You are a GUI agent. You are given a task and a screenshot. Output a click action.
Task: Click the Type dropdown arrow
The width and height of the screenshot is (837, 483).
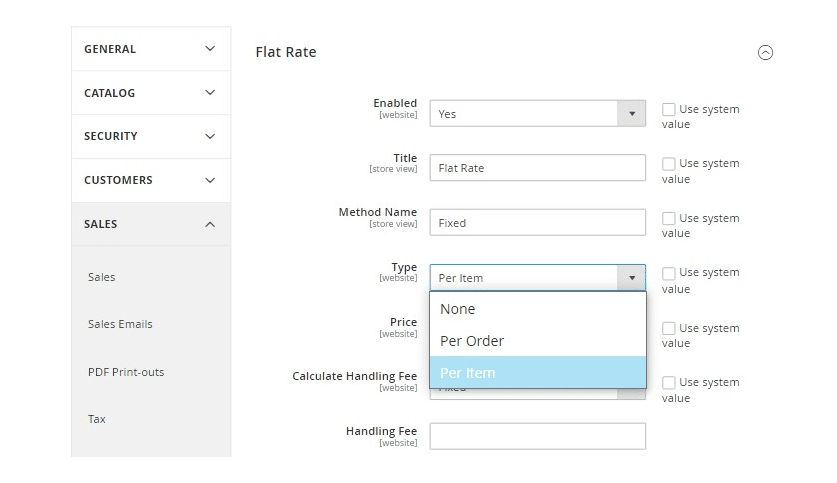click(x=631, y=278)
